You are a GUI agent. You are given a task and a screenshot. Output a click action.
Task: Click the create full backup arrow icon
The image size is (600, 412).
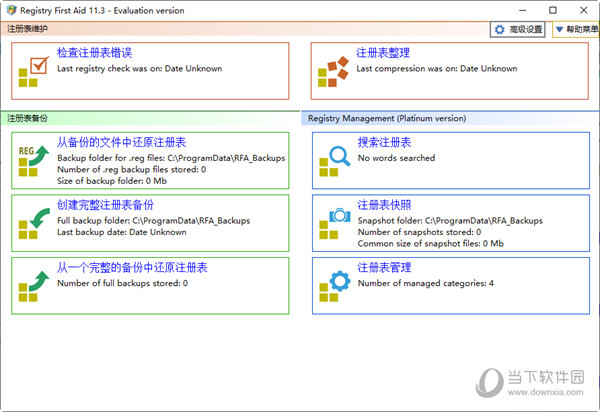pos(34,223)
